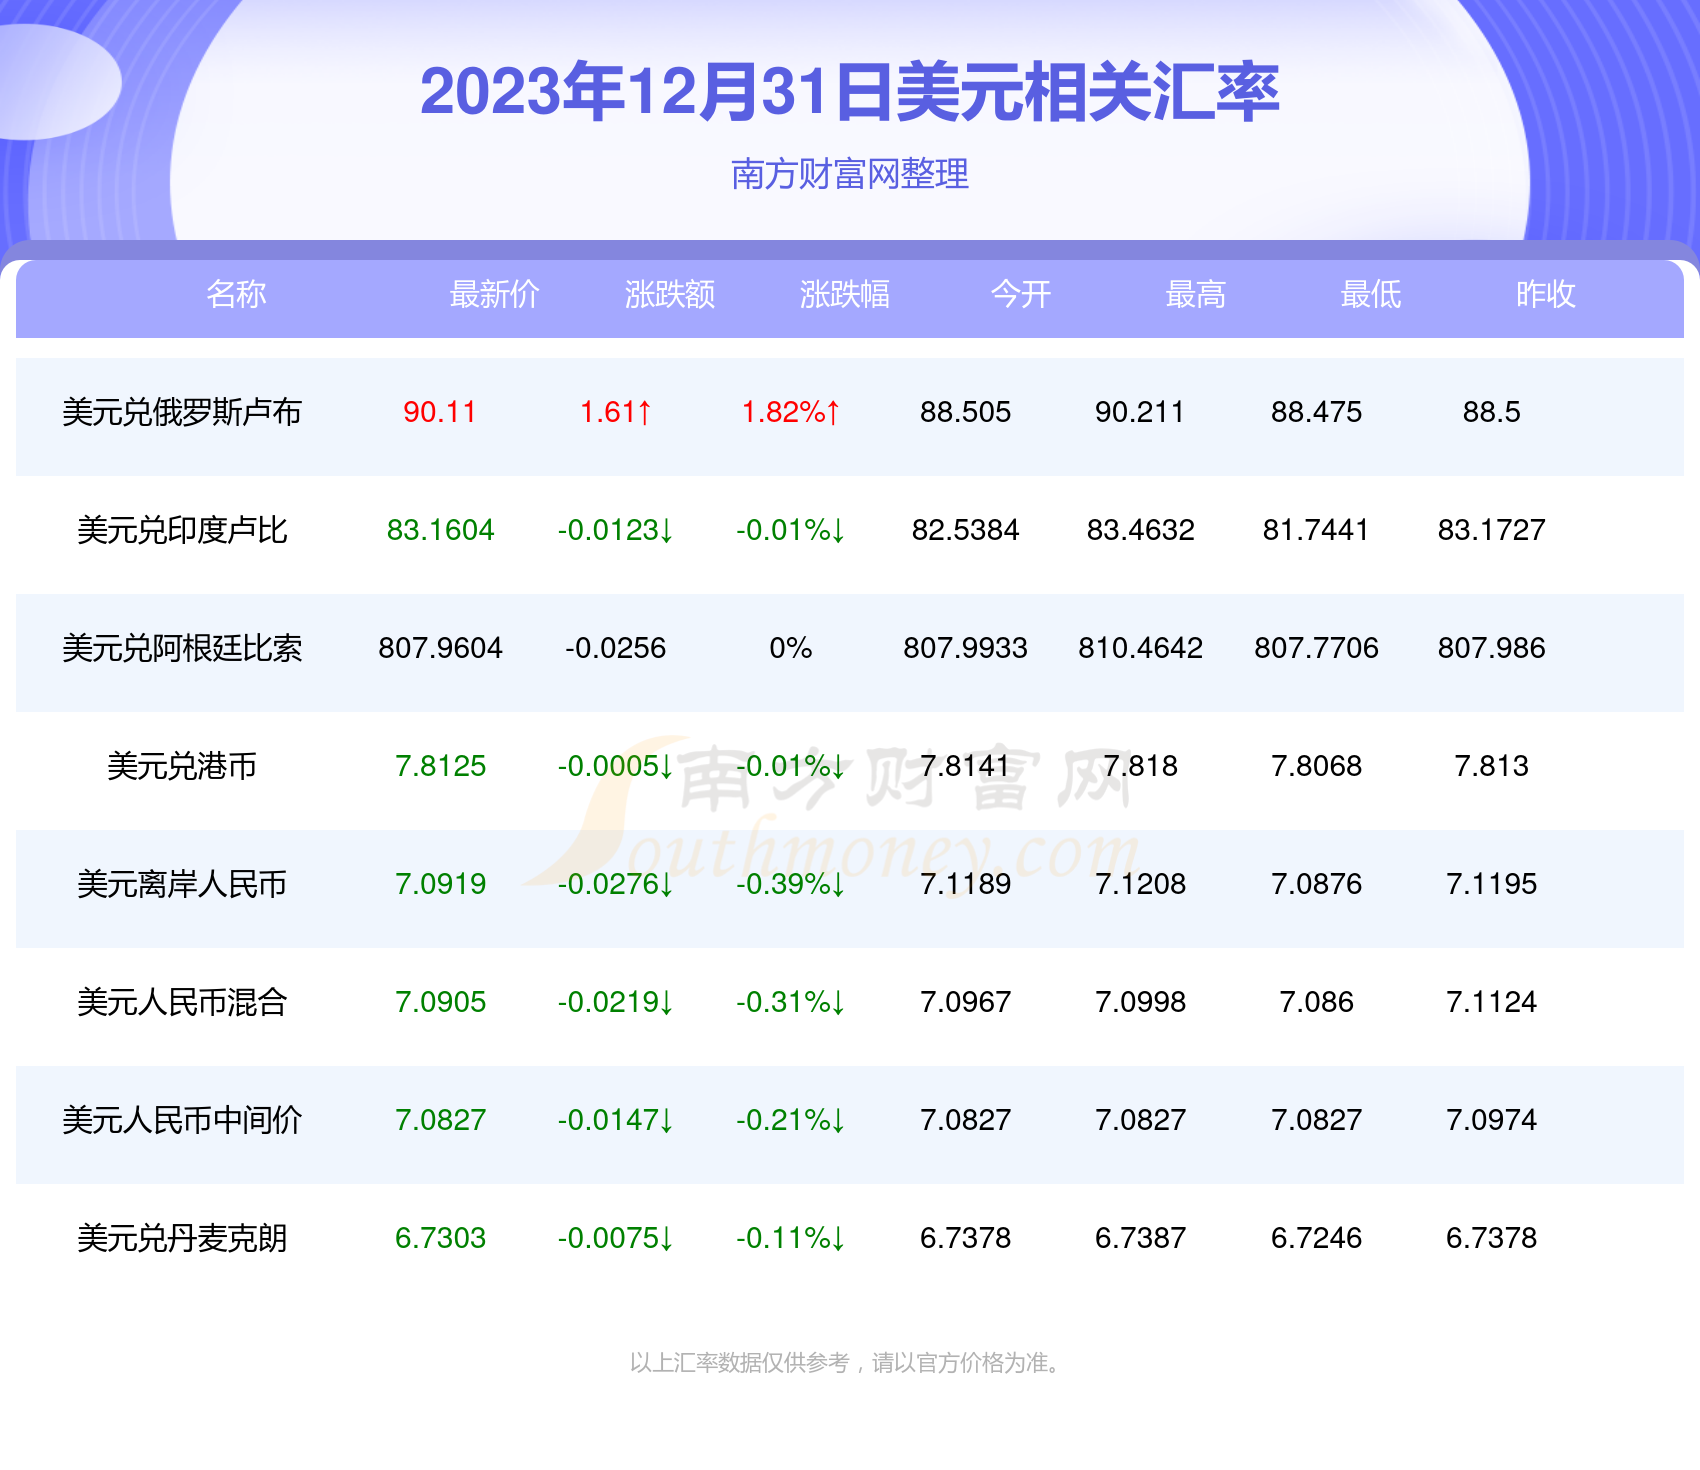The height and width of the screenshot is (1470, 1700).
Task: Click the change value -0.0147↓
Action: tap(616, 1120)
